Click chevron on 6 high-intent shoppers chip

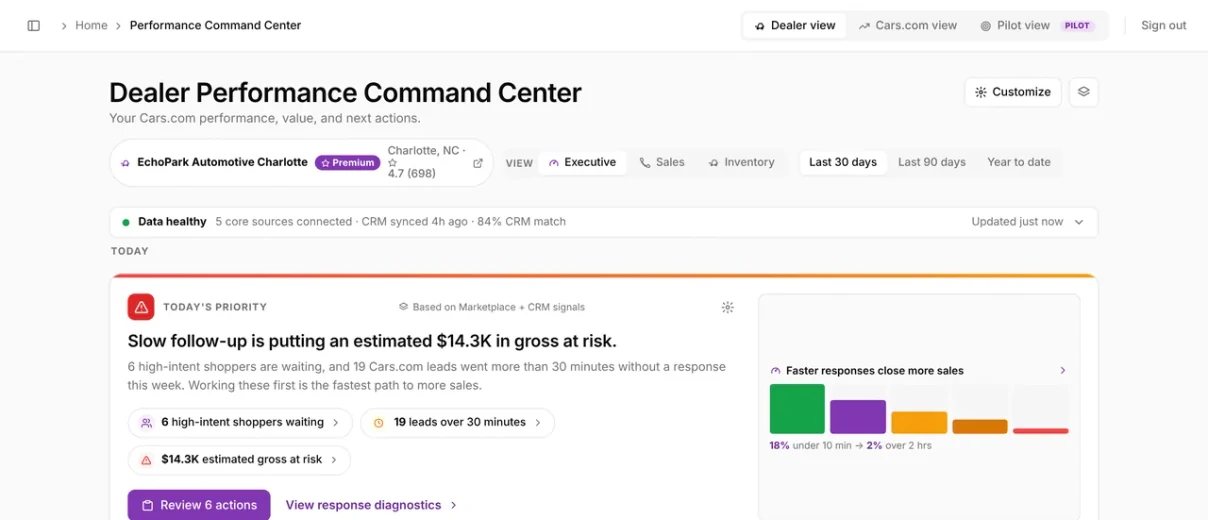336,423
